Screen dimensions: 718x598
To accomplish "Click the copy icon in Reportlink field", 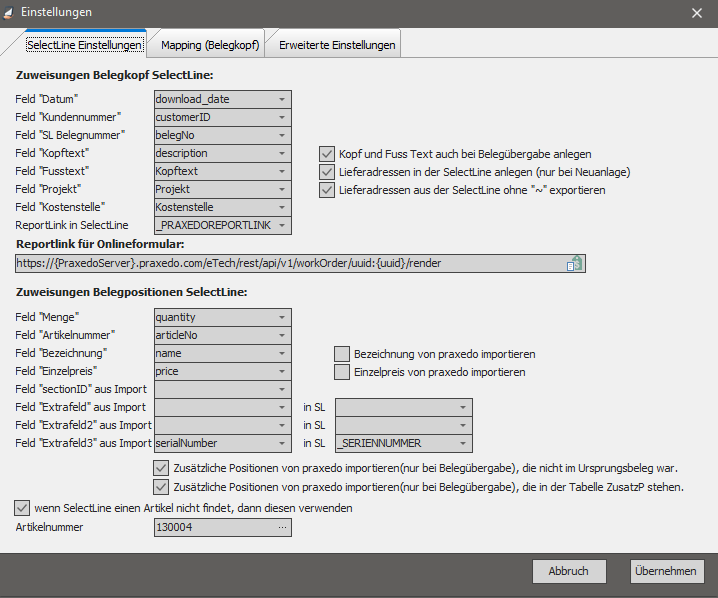I will click(x=575, y=263).
